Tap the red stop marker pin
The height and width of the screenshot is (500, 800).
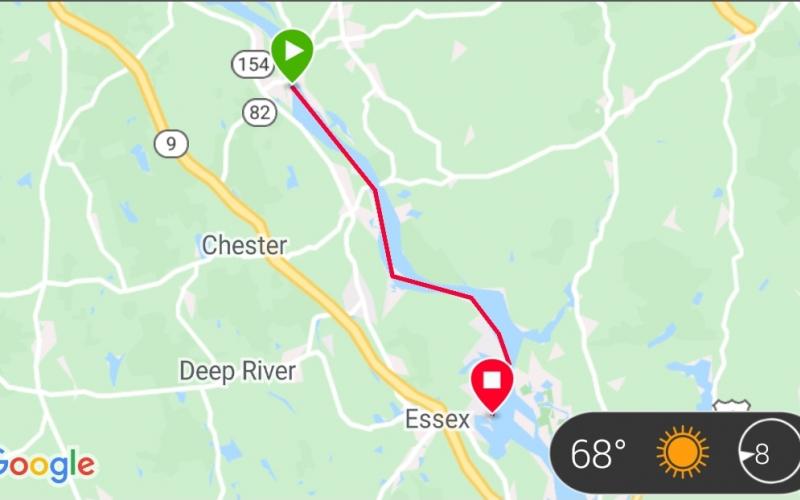click(x=492, y=383)
